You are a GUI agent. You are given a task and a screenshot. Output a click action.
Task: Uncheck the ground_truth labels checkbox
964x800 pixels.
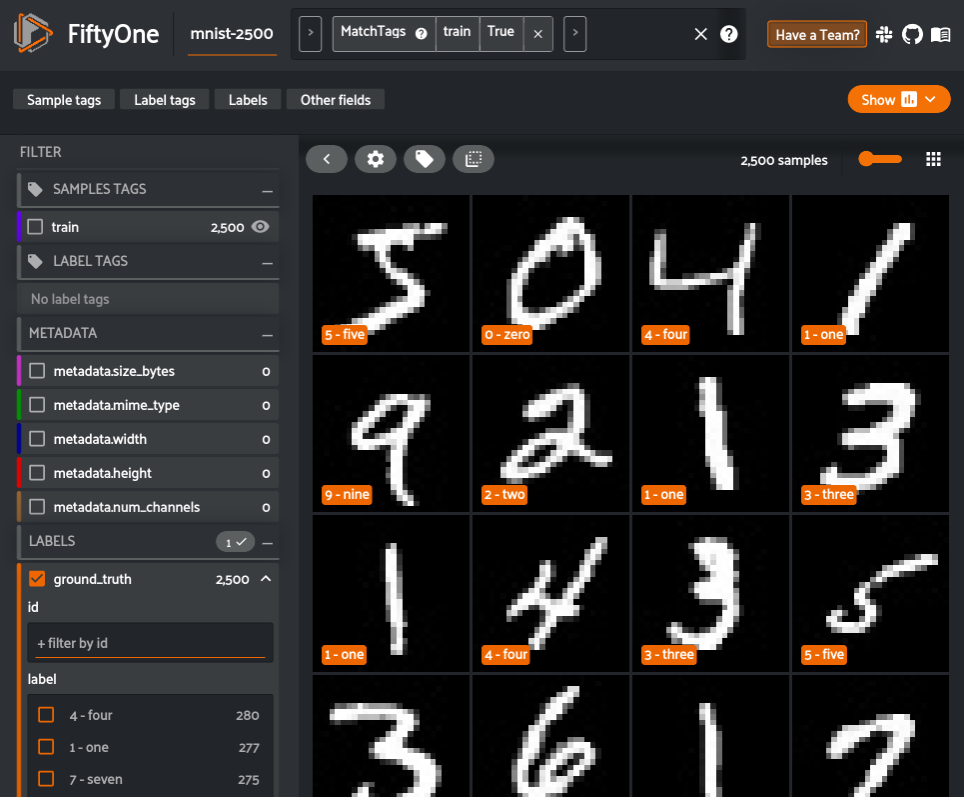coord(37,578)
